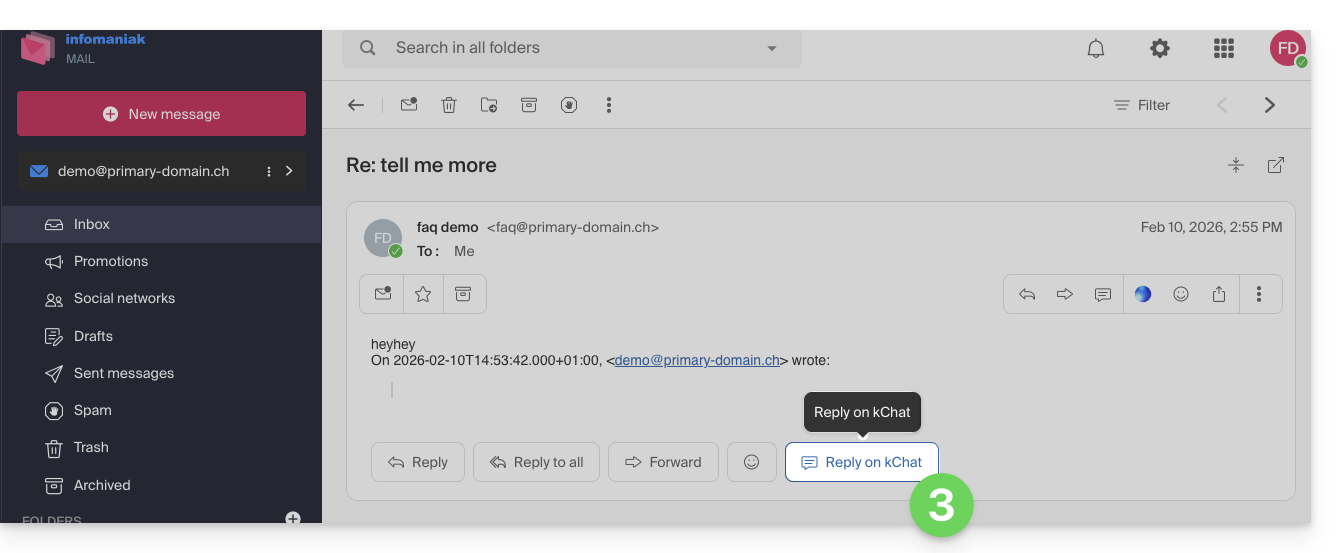Go to Sent messages folder
Image resolution: width=1341 pixels, height=553 pixels.
(x=123, y=373)
